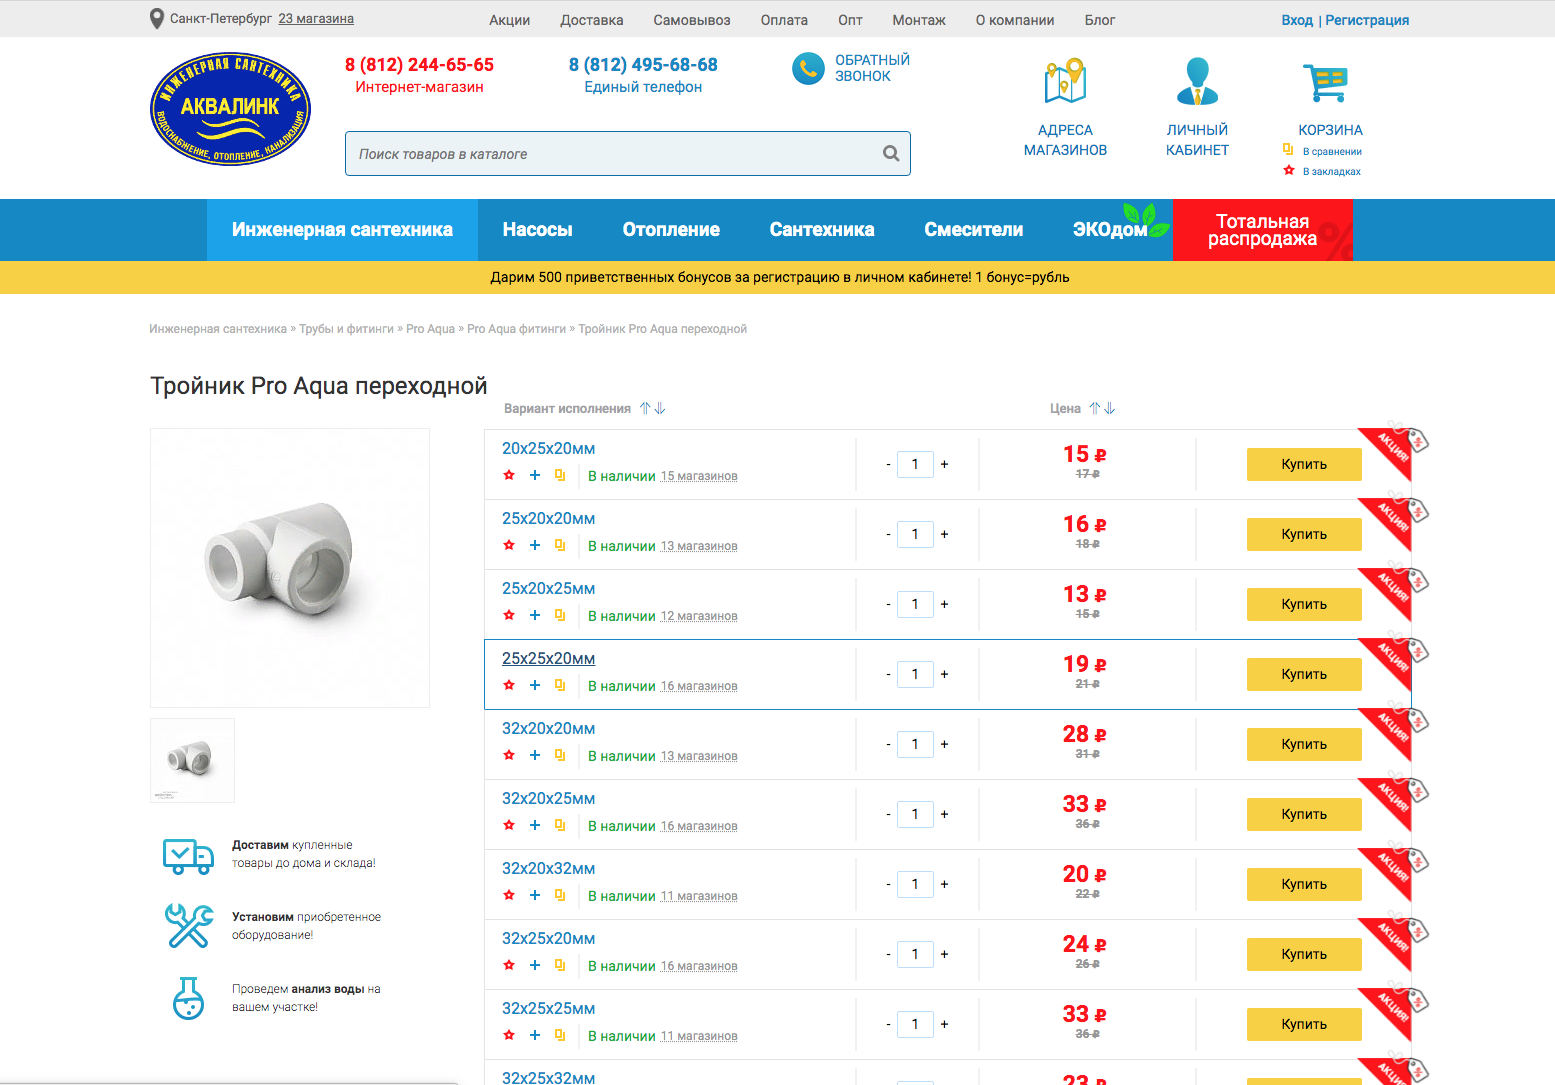Open the 23 магазина link
Screen dimensions: 1555x1085
click(x=316, y=19)
